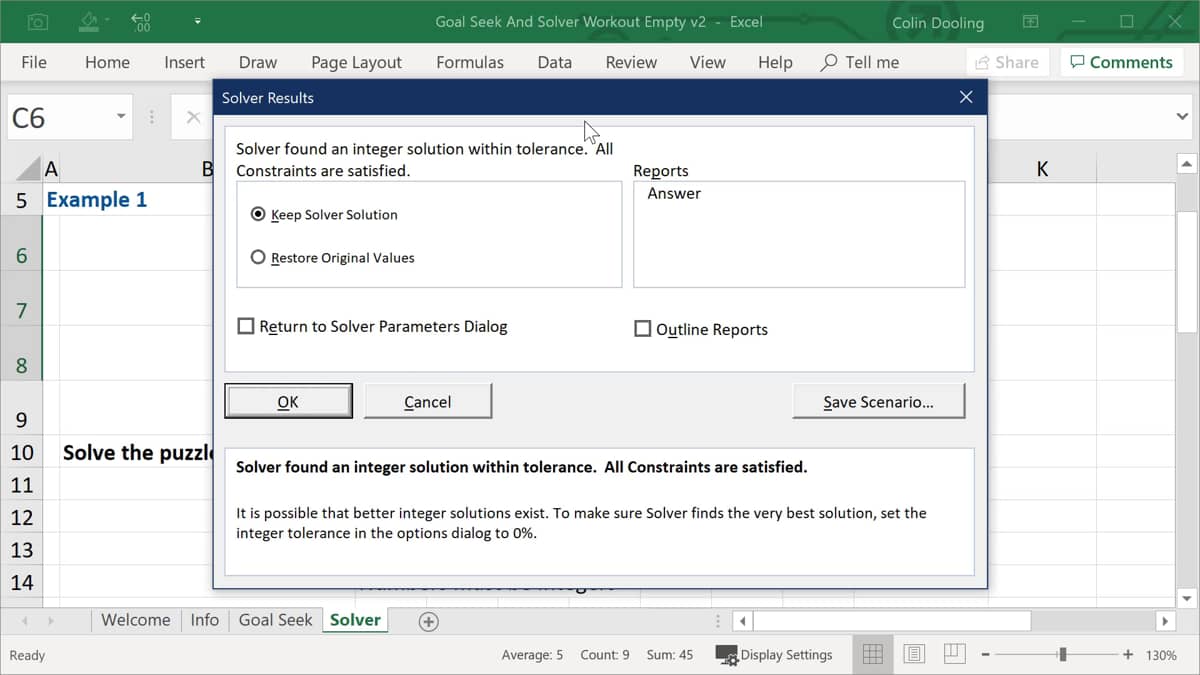Click Sum: 45 in status bar
The height and width of the screenshot is (675, 1200).
pyautogui.click(x=669, y=655)
